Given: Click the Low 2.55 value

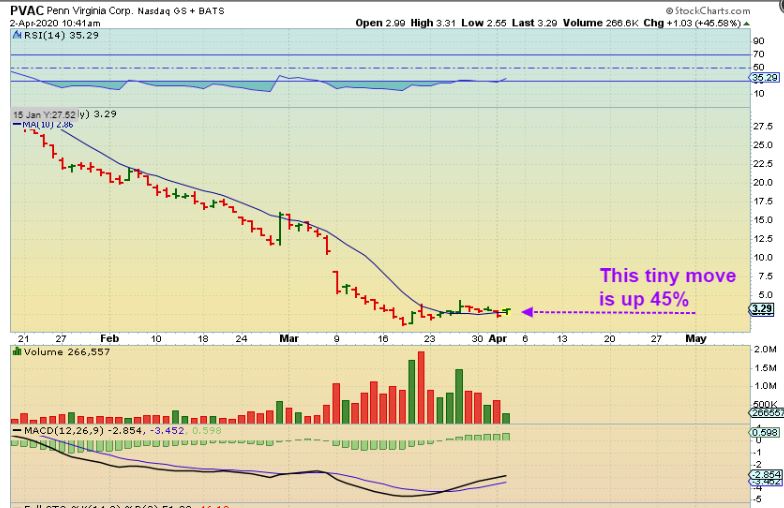Looking at the screenshot, I should coord(484,23).
